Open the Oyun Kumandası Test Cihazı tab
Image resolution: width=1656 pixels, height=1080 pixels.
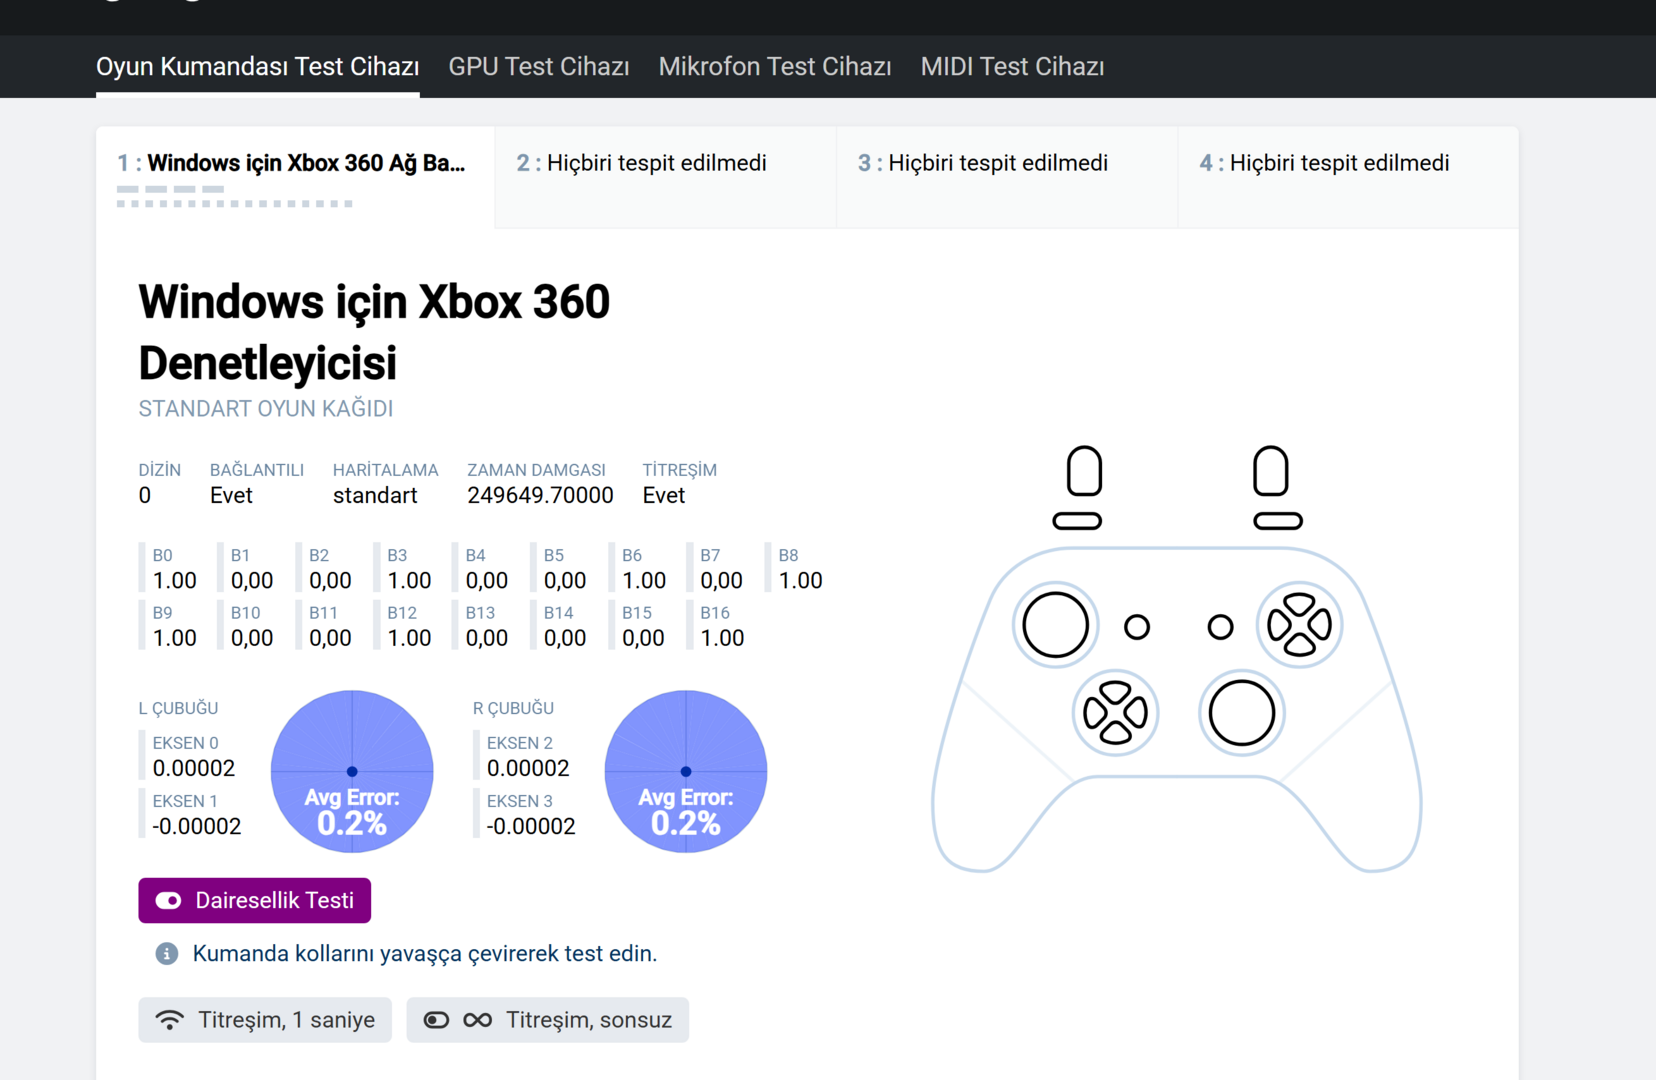(x=257, y=66)
